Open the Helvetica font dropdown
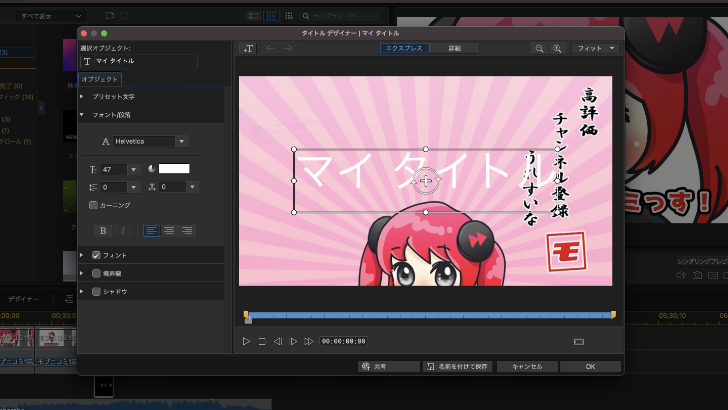The height and width of the screenshot is (410, 728). (x=182, y=142)
